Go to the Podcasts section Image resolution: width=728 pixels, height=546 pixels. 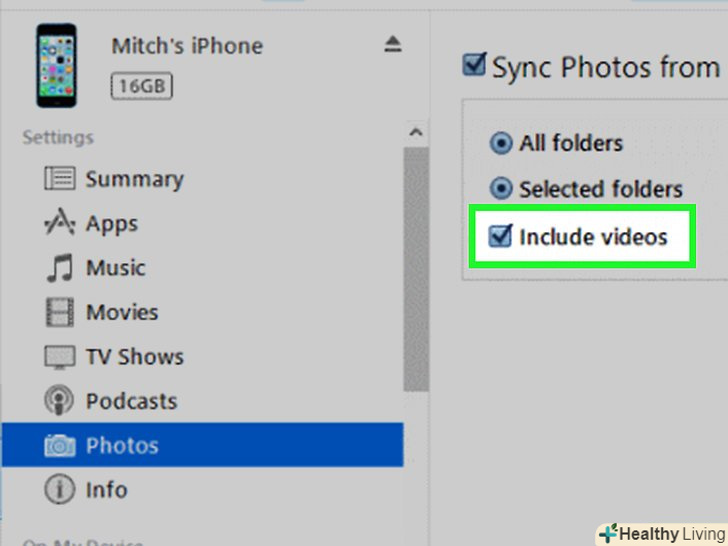pos(131,401)
